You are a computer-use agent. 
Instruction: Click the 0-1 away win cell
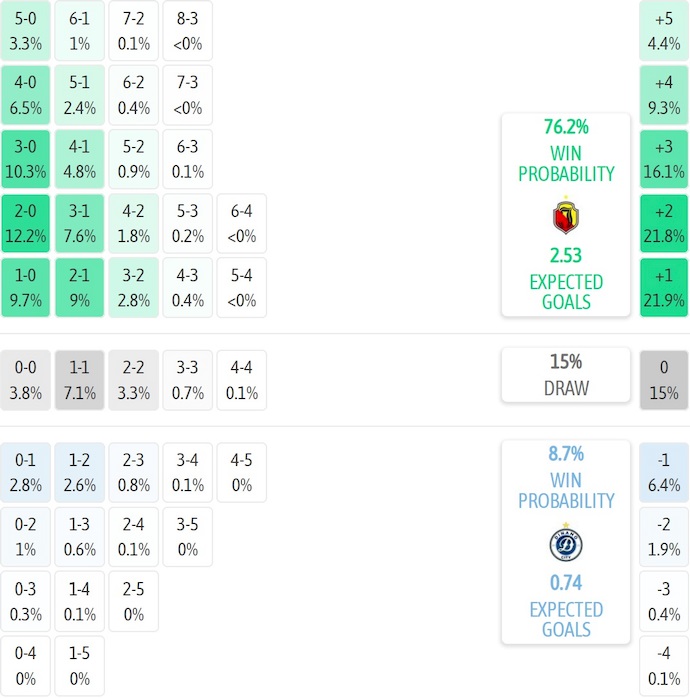tap(26, 473)
